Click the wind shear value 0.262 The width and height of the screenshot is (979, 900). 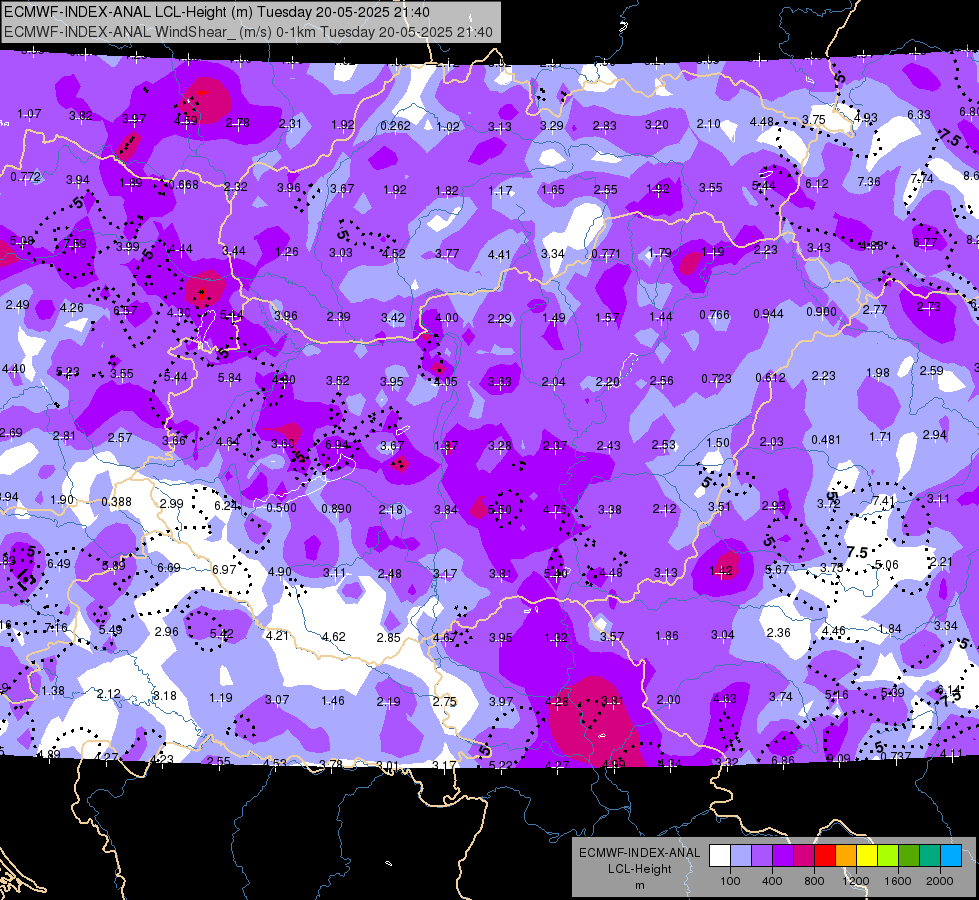pos(395,126)
